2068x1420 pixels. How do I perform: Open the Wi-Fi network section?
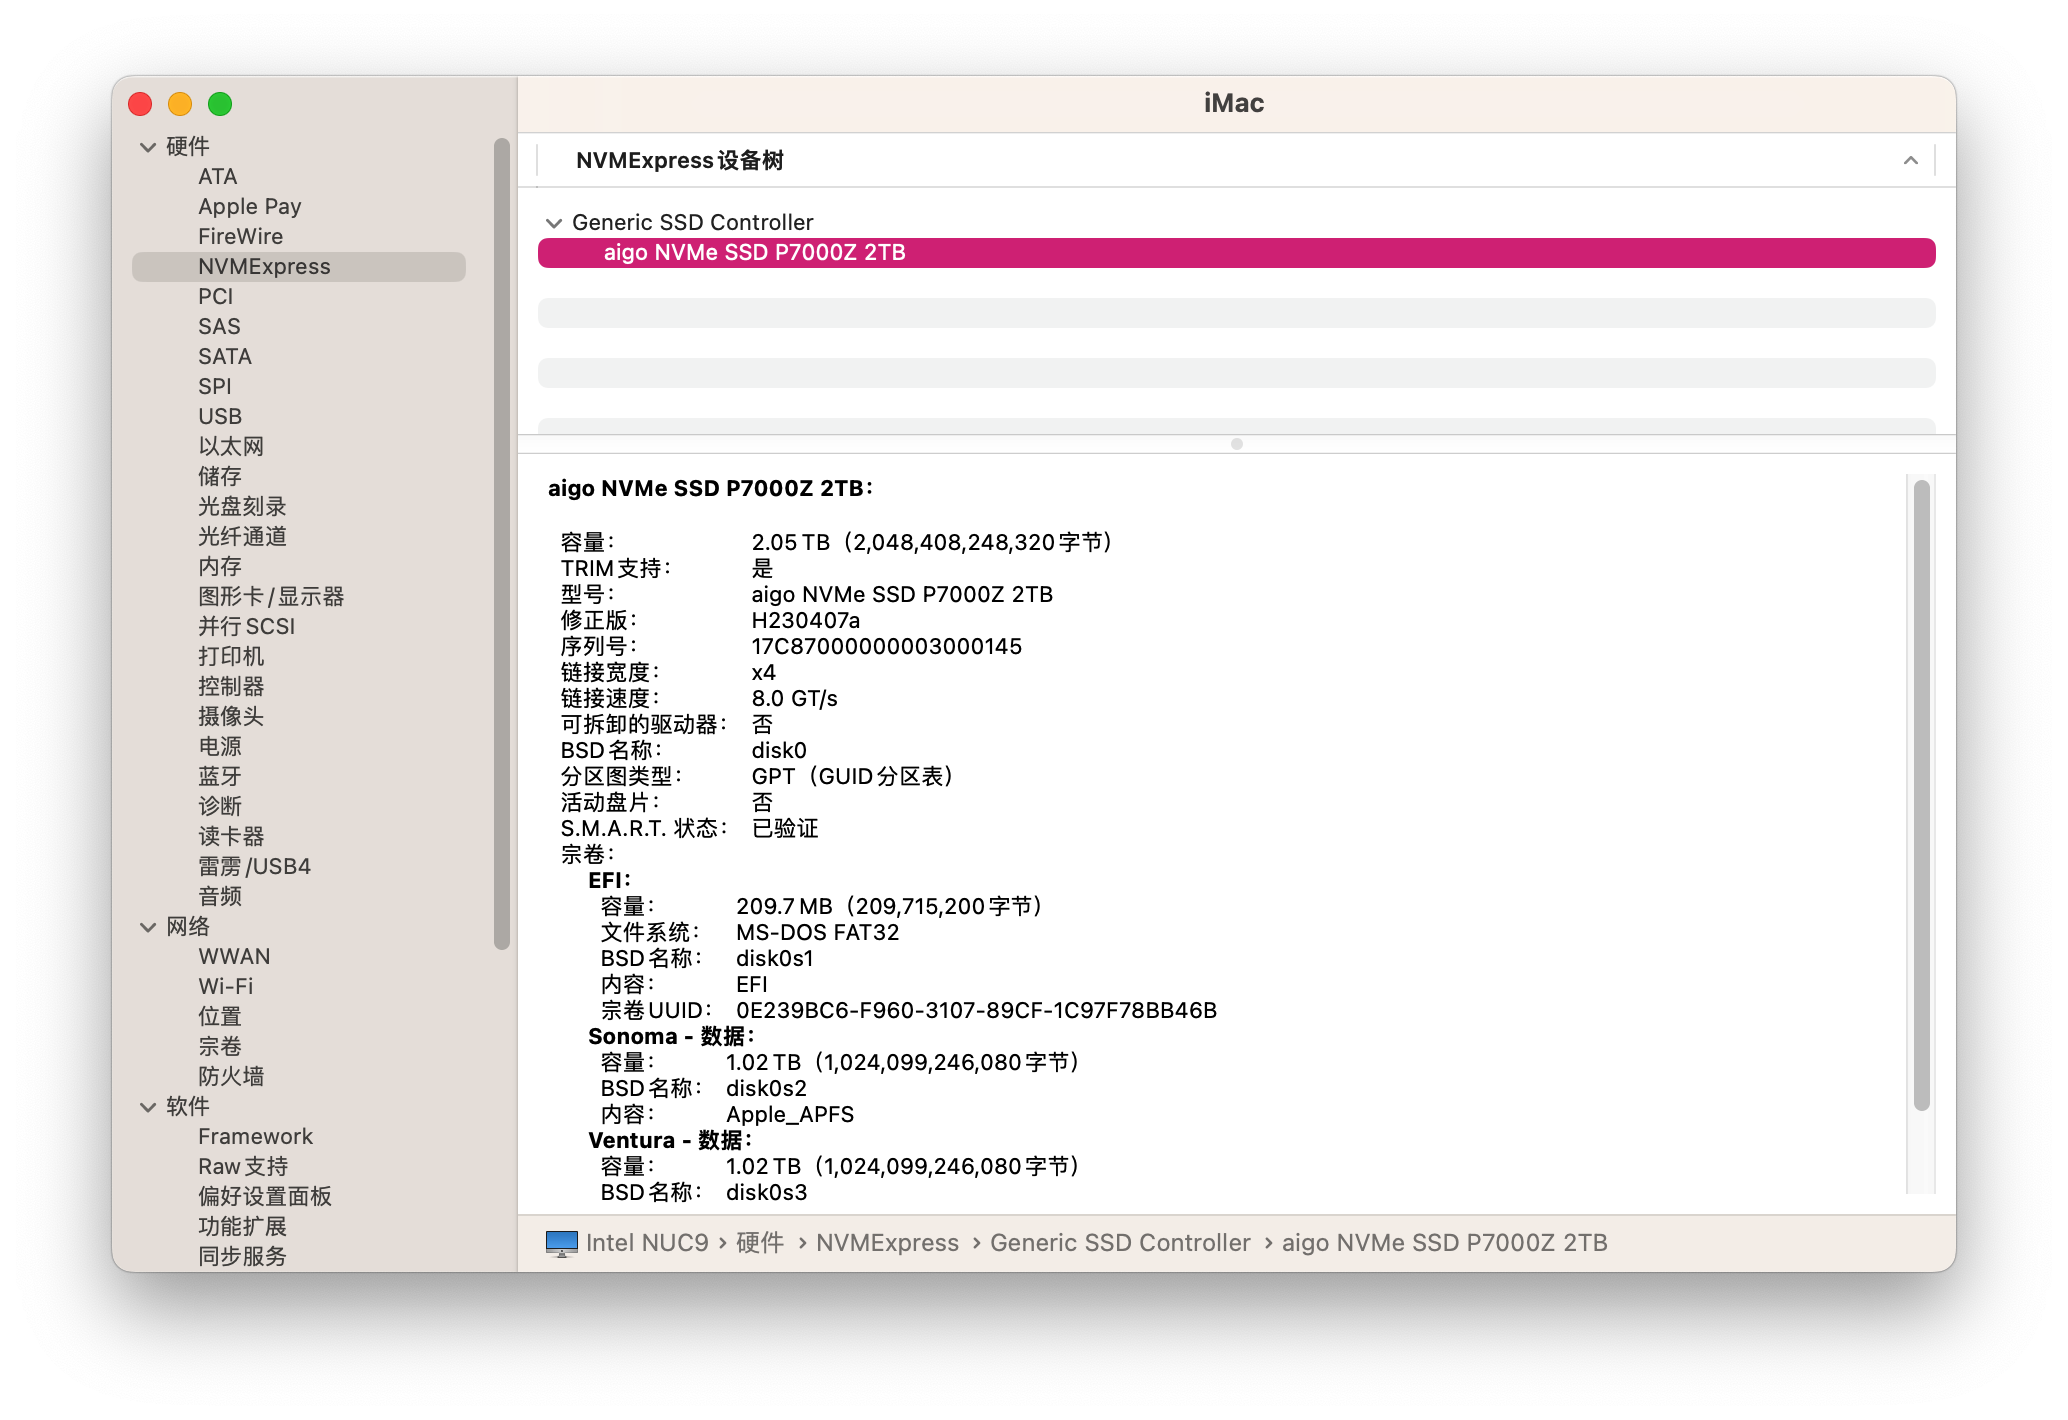click(x=226, y=987)
